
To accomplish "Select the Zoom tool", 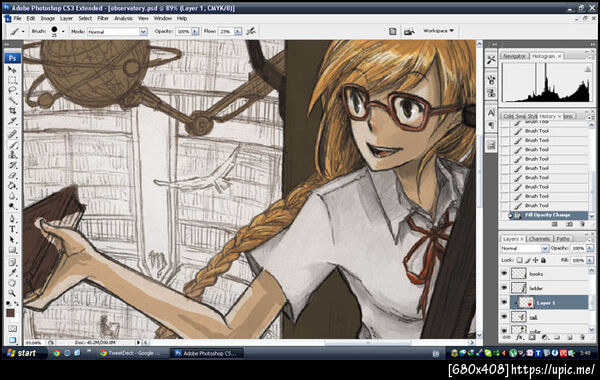I will tap(12, 293).
